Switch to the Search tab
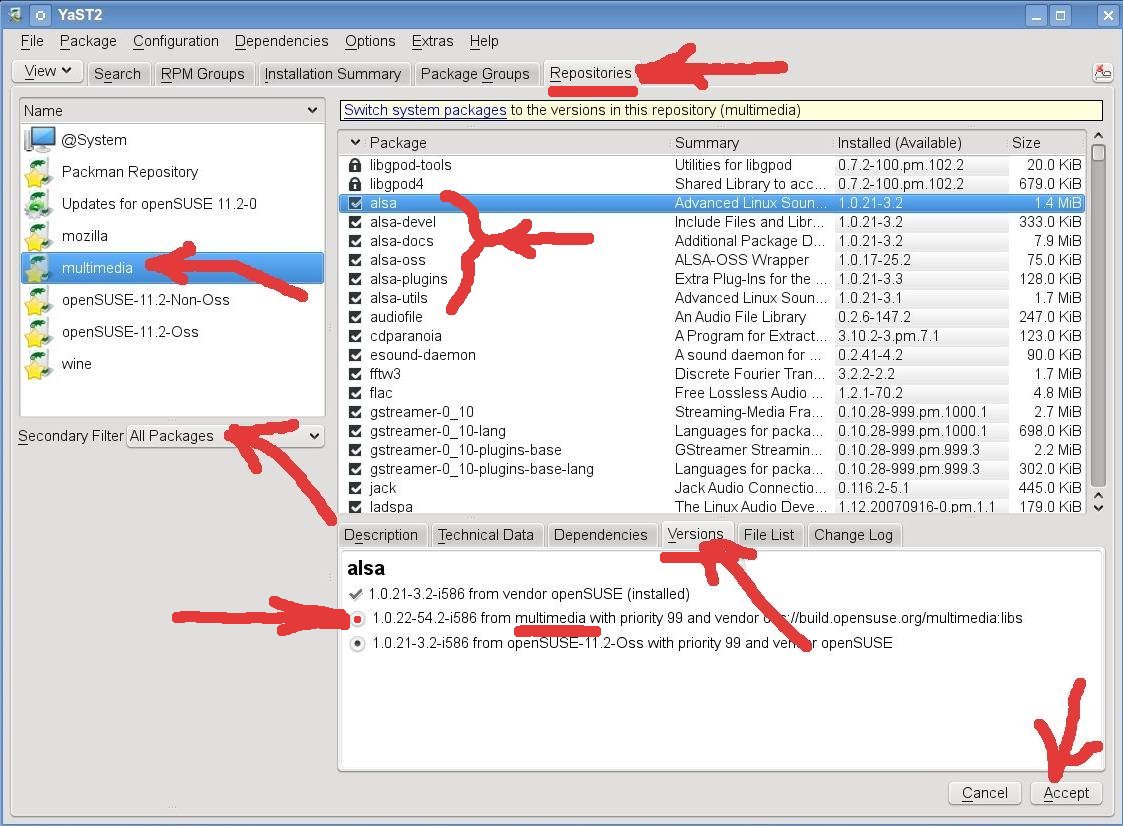The width and height of the screenshot is (1123, 826). click(117, 74)
